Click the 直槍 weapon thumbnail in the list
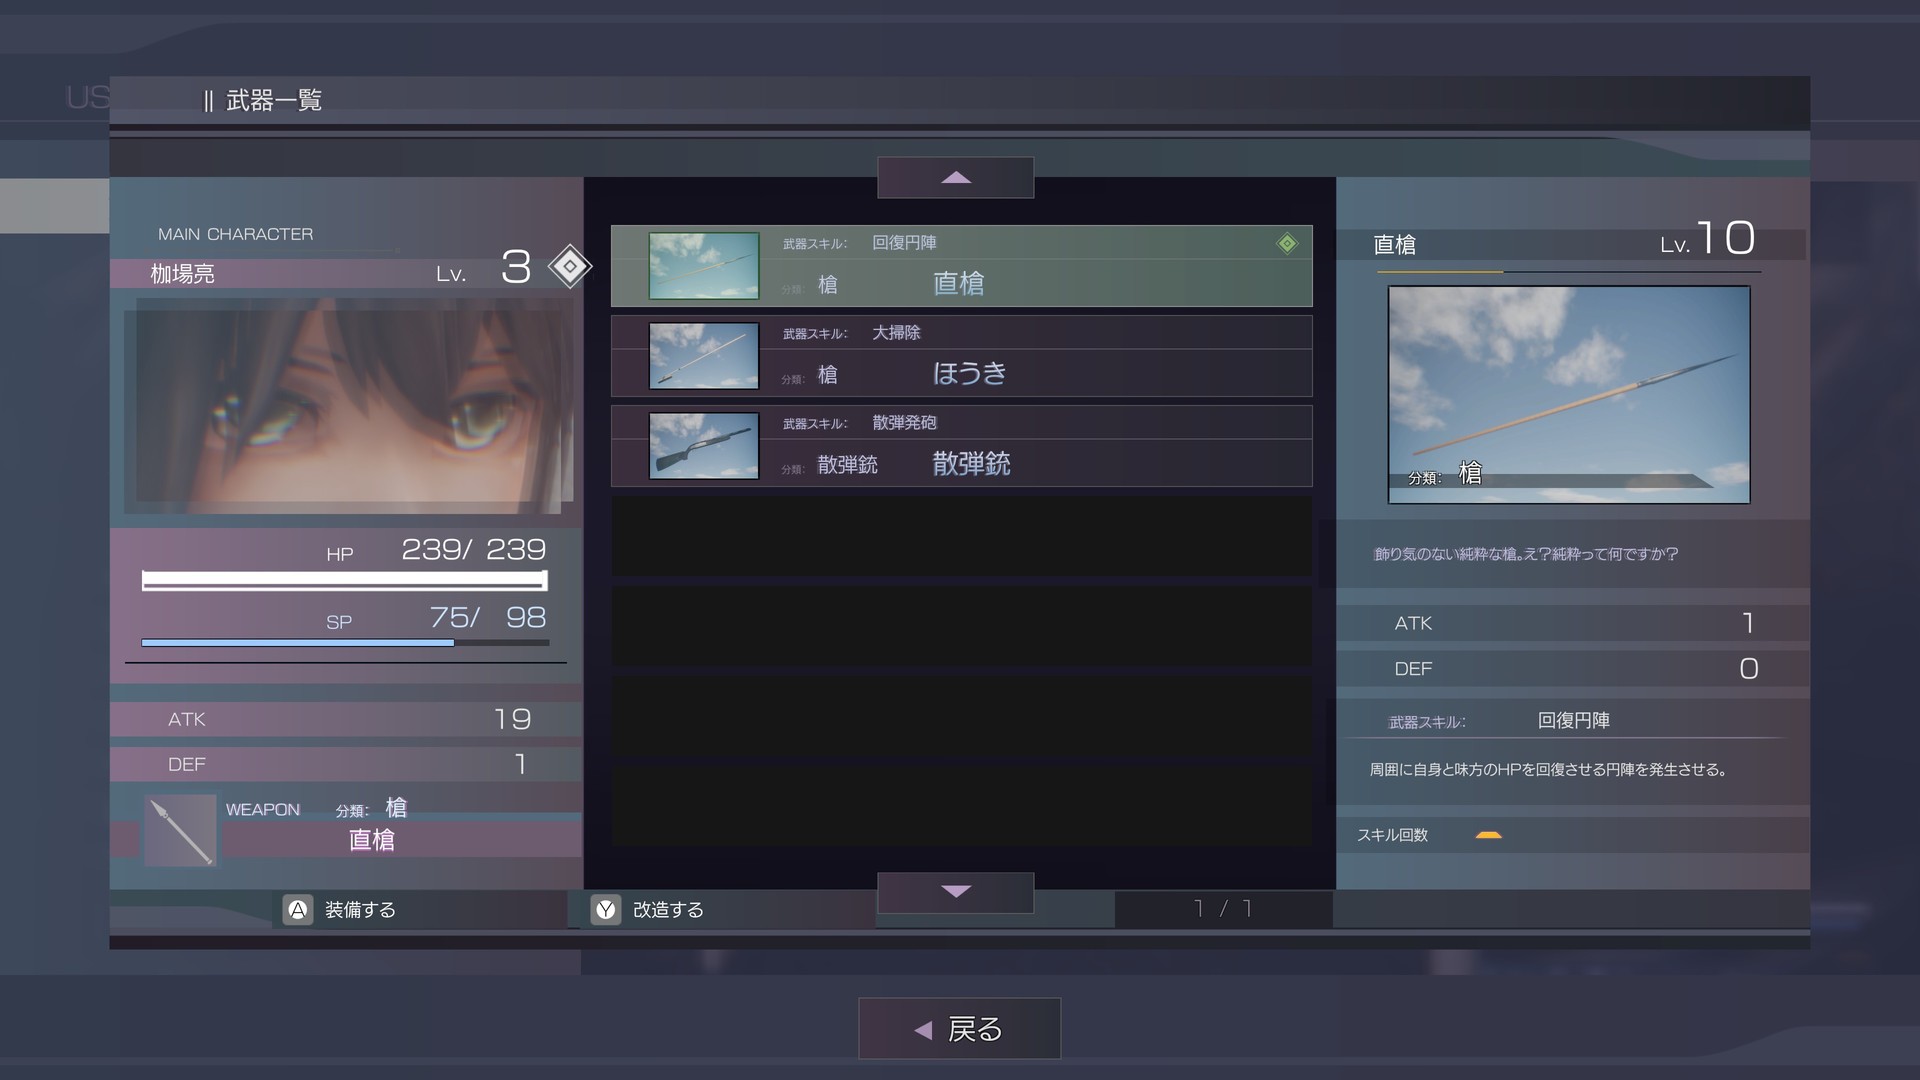The image size is (1920, 1080). tap(703, 265)
